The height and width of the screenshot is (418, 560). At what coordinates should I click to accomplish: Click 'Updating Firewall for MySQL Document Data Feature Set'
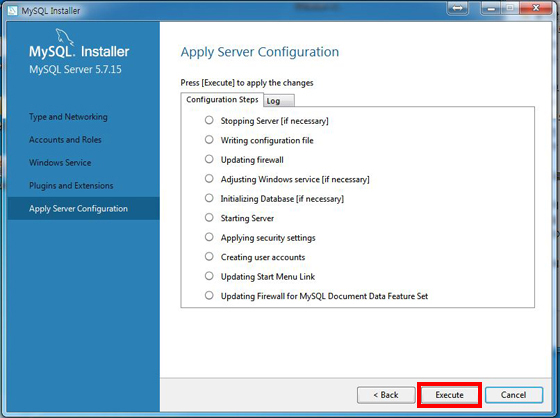[324, 296]
